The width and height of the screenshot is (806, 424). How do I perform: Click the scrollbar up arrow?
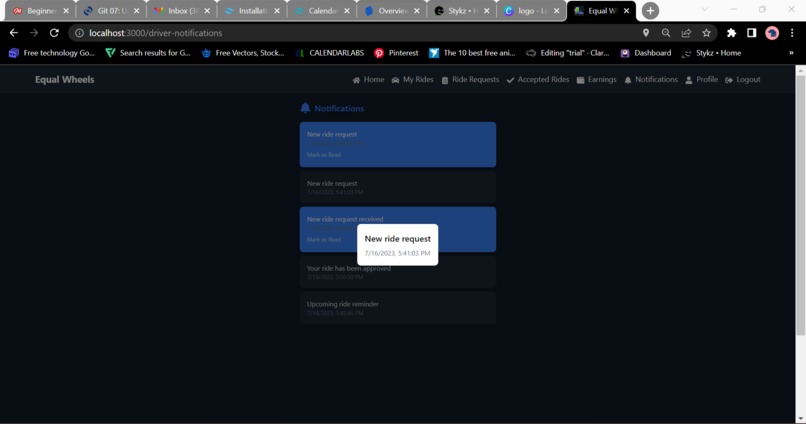pos(800,71)
